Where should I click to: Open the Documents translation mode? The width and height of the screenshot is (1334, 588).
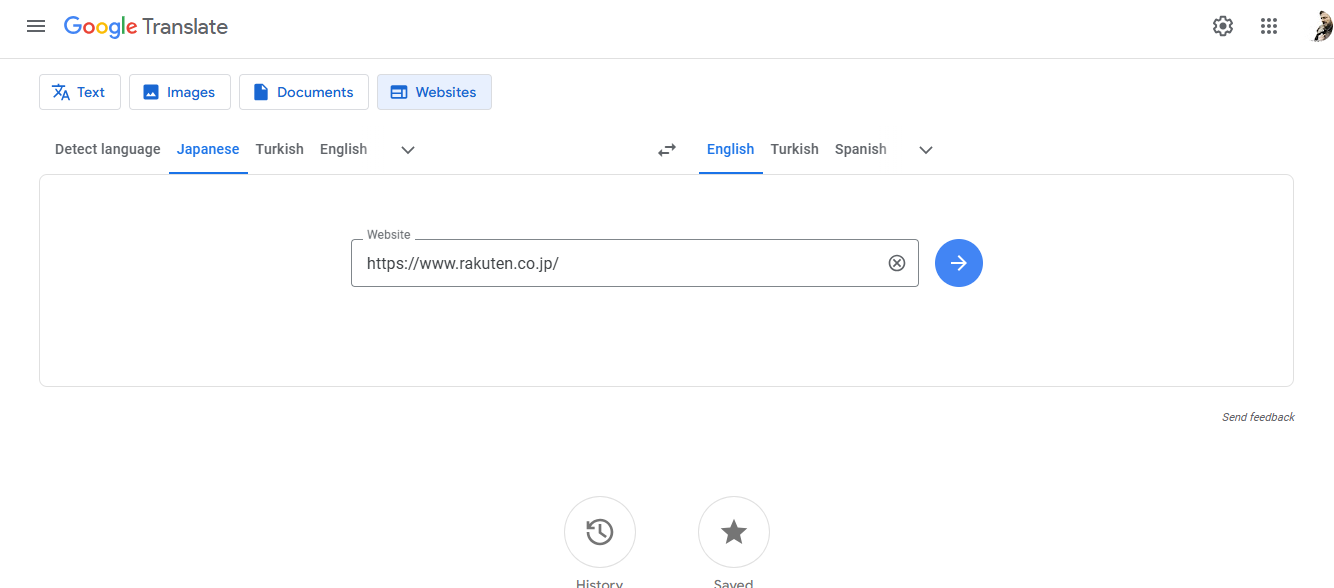[304, 91]
